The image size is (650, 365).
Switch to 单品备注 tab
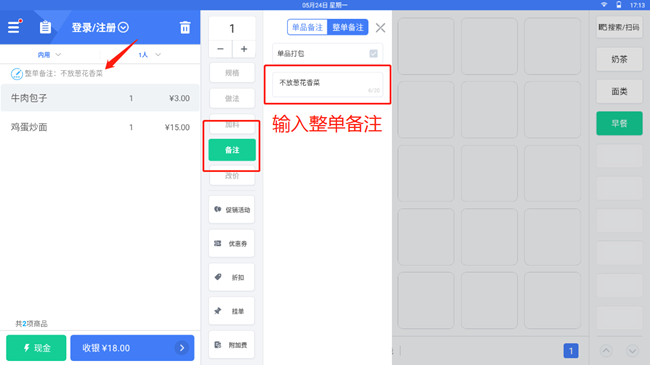tap(307, 27)
